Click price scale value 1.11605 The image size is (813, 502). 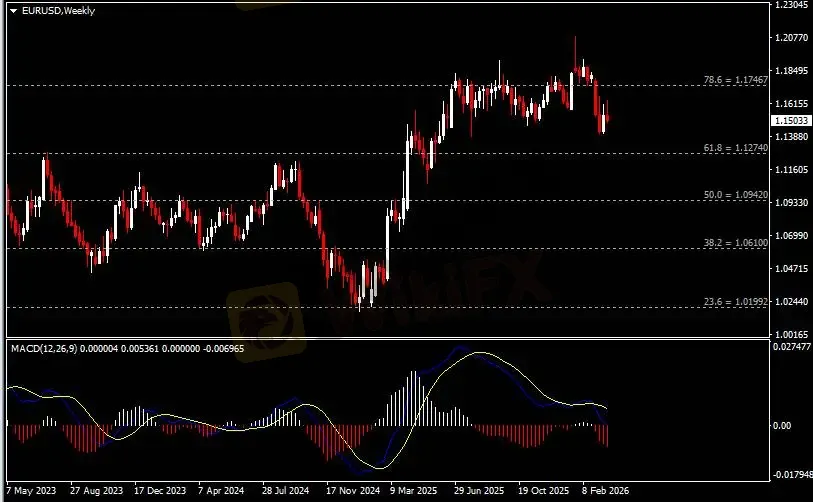point(791,170)
